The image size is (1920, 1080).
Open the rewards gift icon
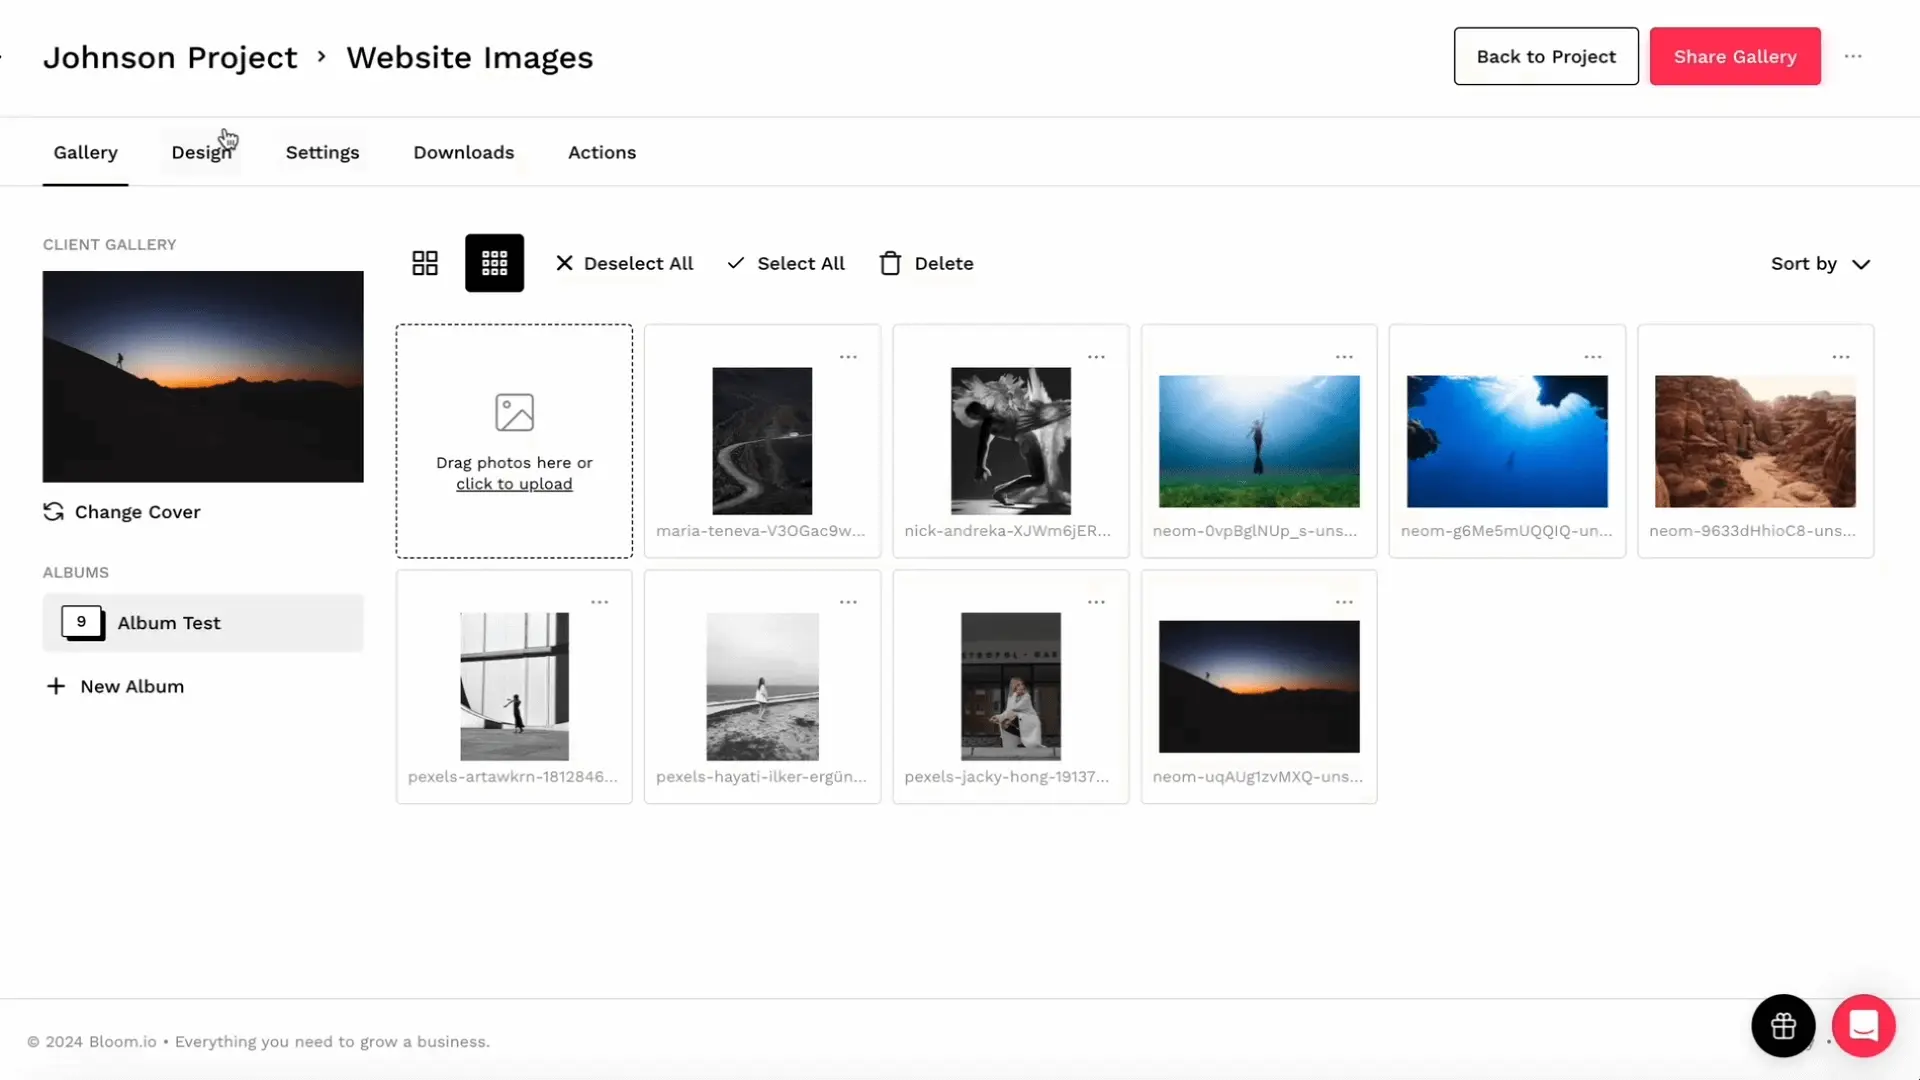tap(1783, 1026)
